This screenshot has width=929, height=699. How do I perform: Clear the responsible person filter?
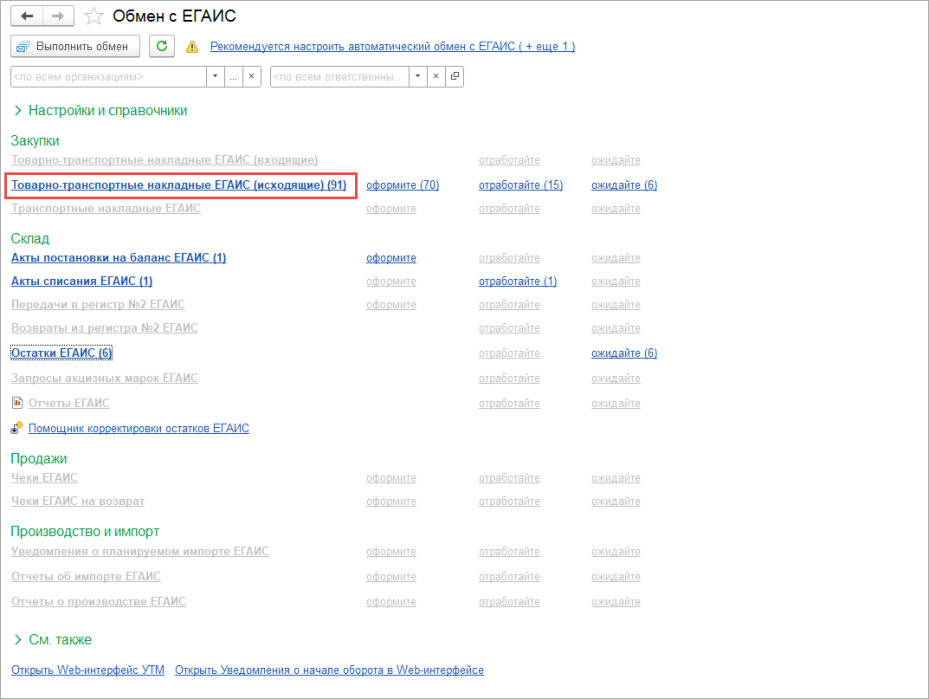point(436,76)
